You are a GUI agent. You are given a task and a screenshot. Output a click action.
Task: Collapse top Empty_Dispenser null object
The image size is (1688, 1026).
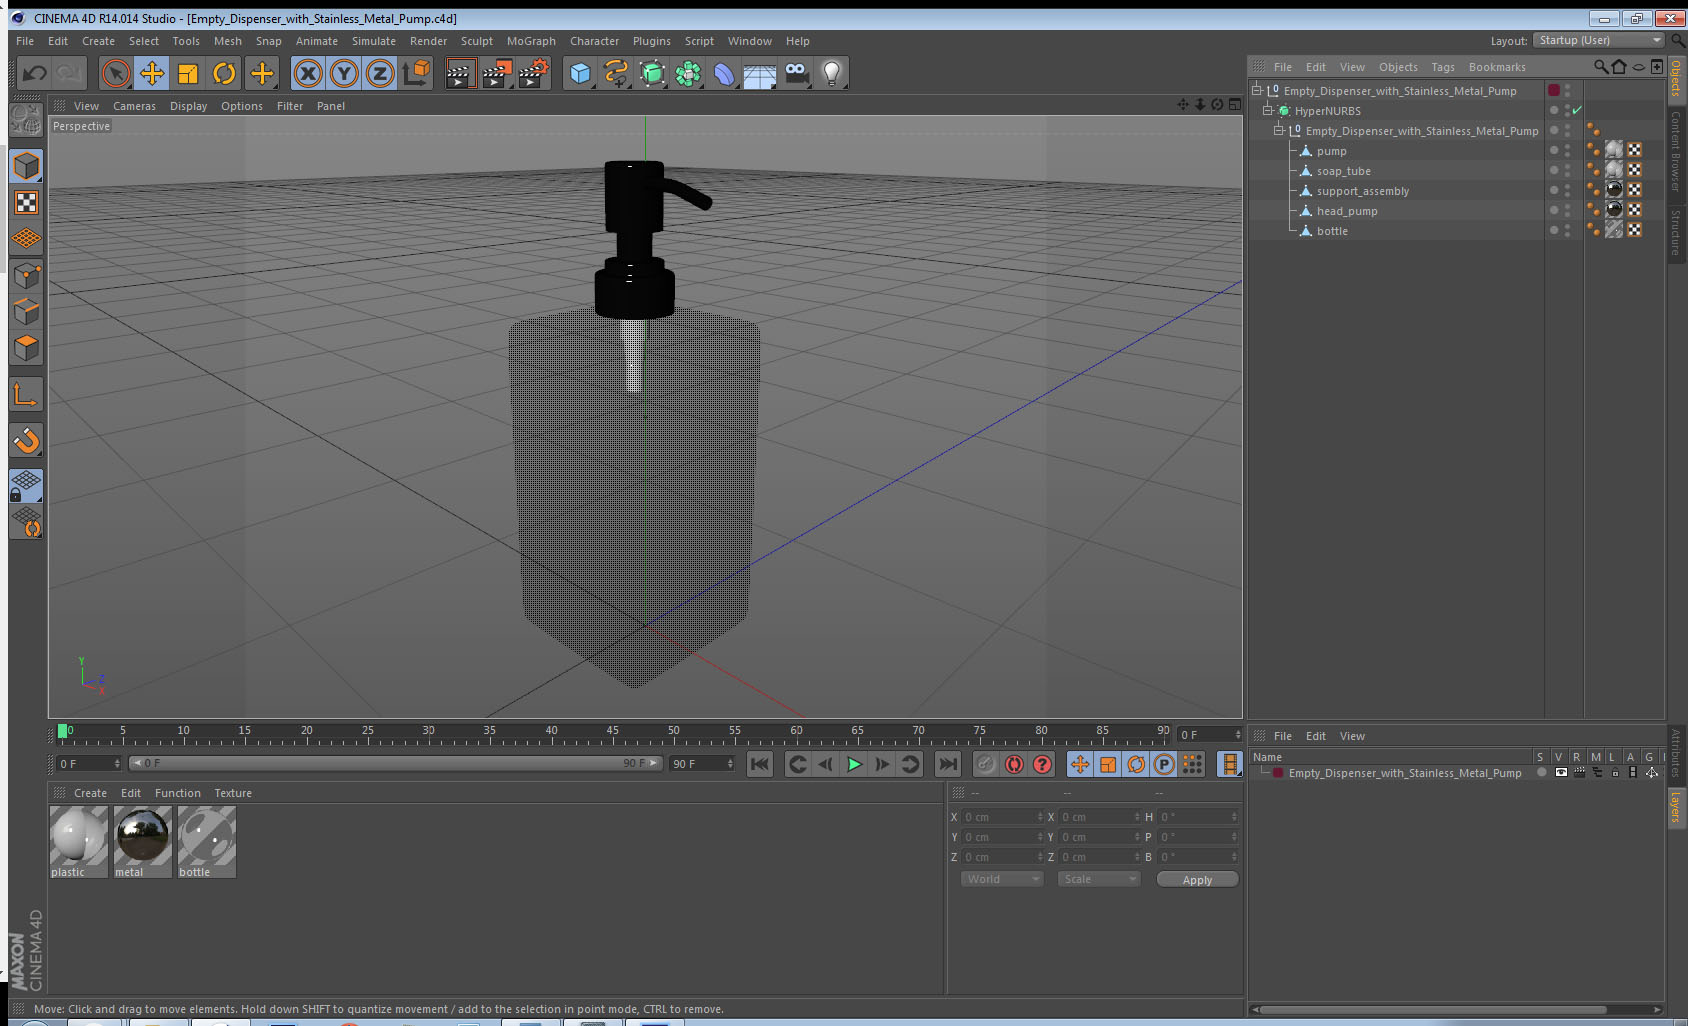pyautogui.click(x=1256, y=90)
